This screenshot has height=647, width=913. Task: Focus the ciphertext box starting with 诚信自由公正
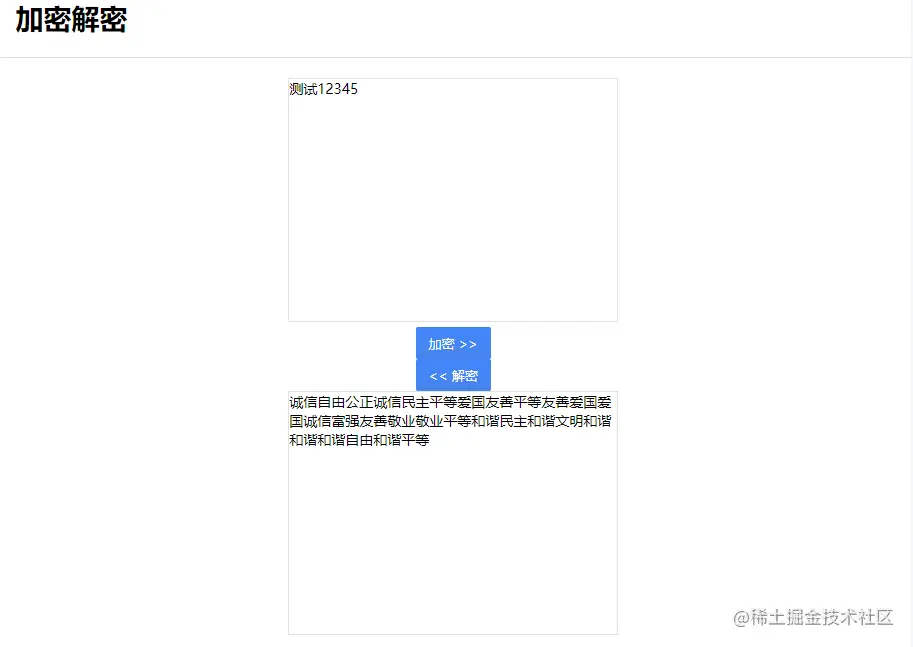452,513
